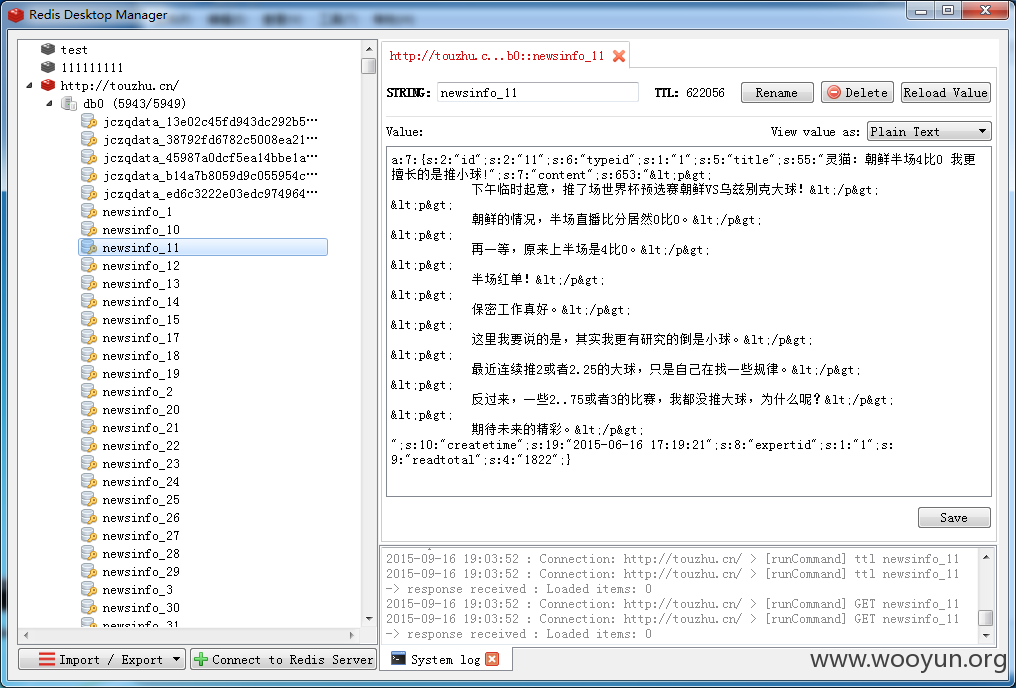Click the key tree scroll-down arrow

(x=369, y=619)
